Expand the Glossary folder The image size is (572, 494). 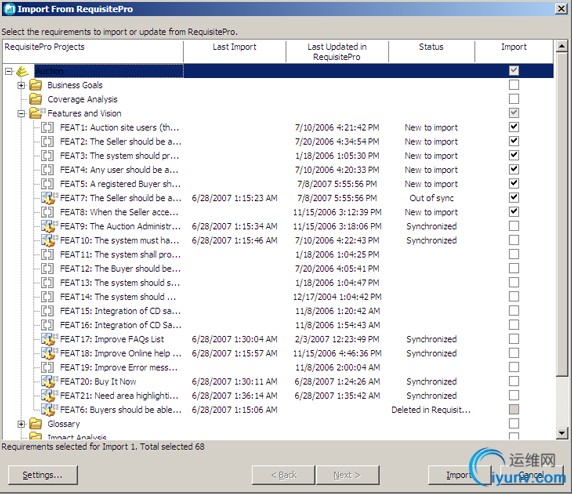click(21, 424)
